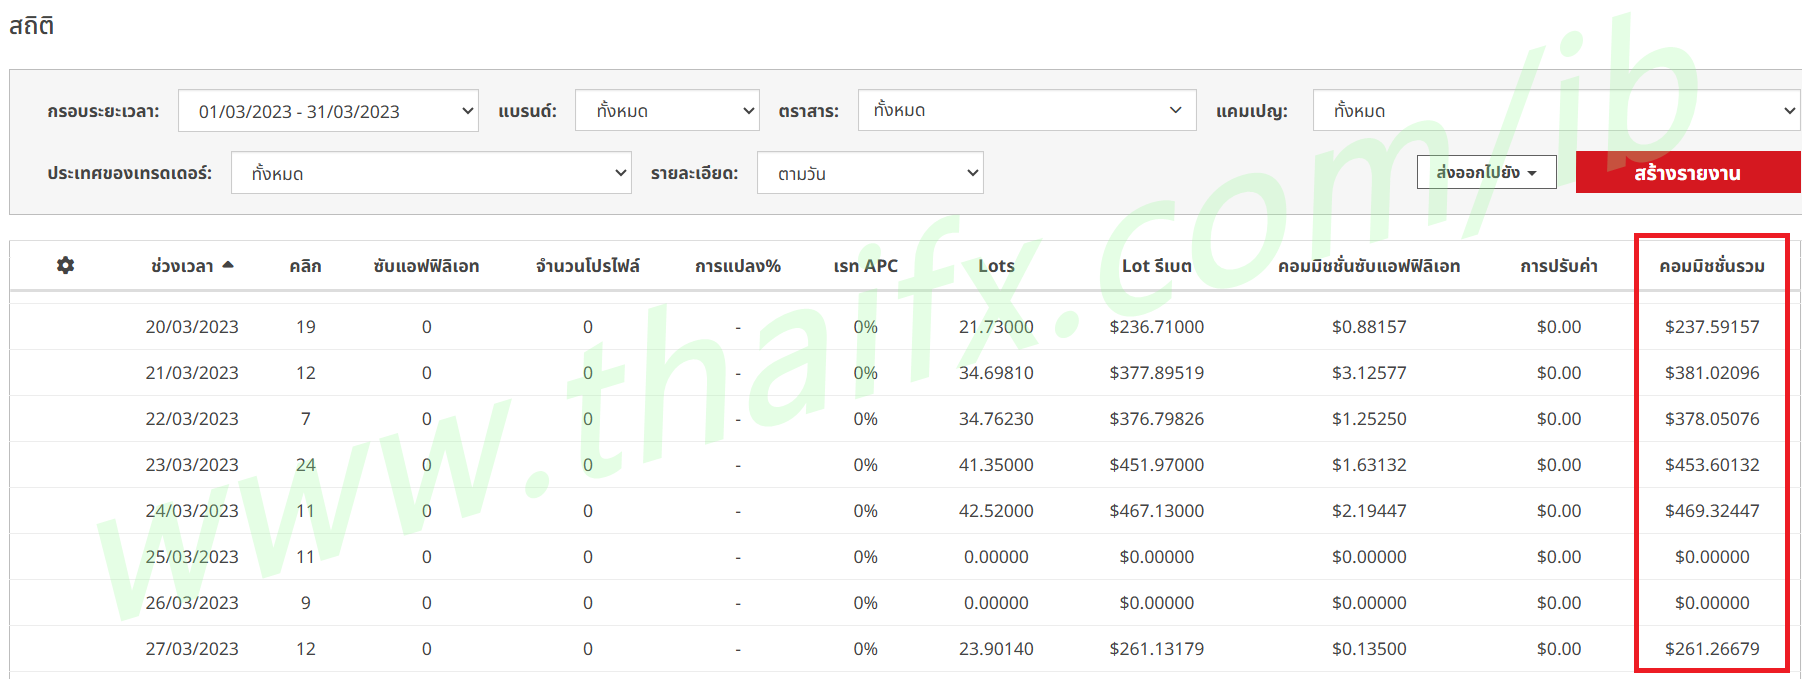
Task: Sort table by จำนวนโปรไฟล์ column
Action: coord(587,266)
